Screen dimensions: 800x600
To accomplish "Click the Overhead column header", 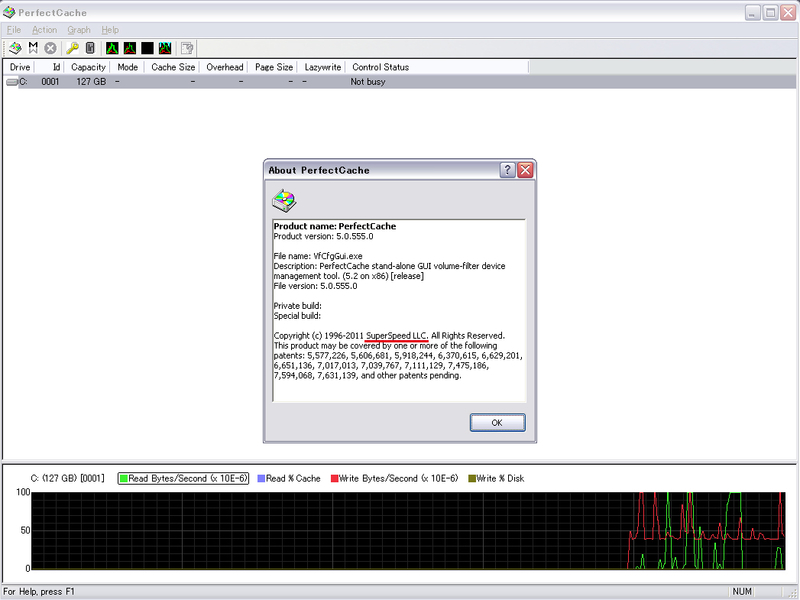I will [224, 67].
